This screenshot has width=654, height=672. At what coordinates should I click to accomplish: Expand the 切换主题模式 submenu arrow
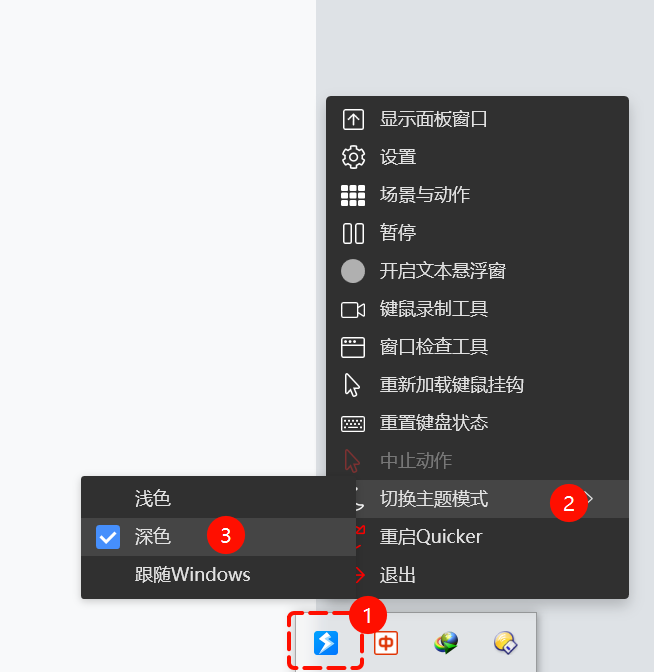coord(589,498)
